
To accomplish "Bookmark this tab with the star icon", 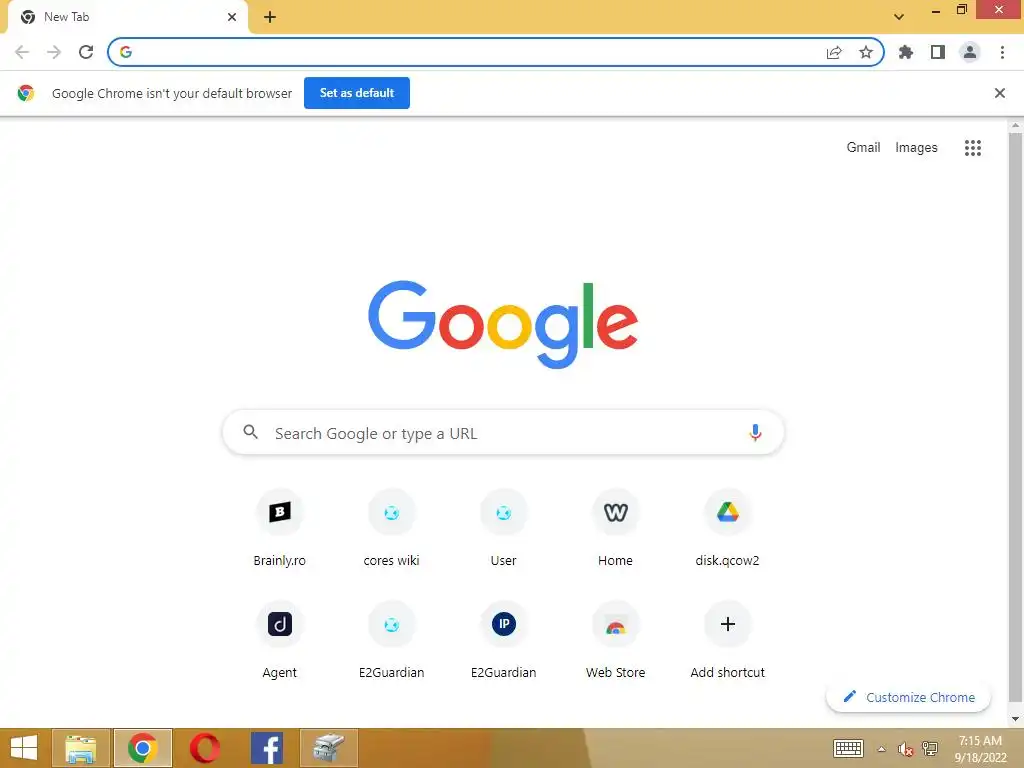I will (865, 52).
